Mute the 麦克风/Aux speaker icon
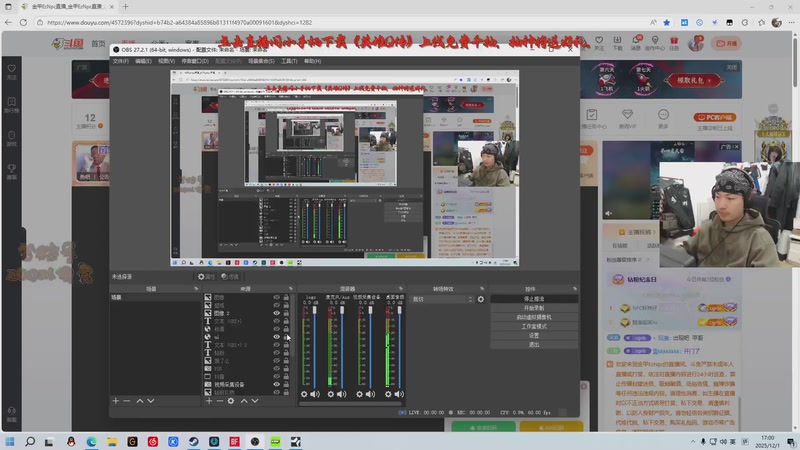Image resolution: width=800 pixels, height=450 pixels. click(x=341, y=394)
